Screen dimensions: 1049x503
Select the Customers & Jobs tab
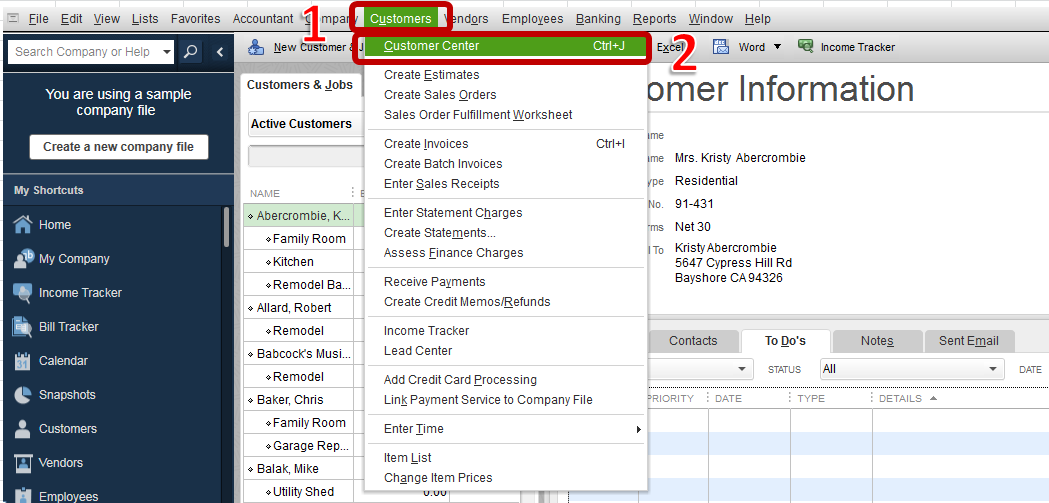[x=300, y=85]
